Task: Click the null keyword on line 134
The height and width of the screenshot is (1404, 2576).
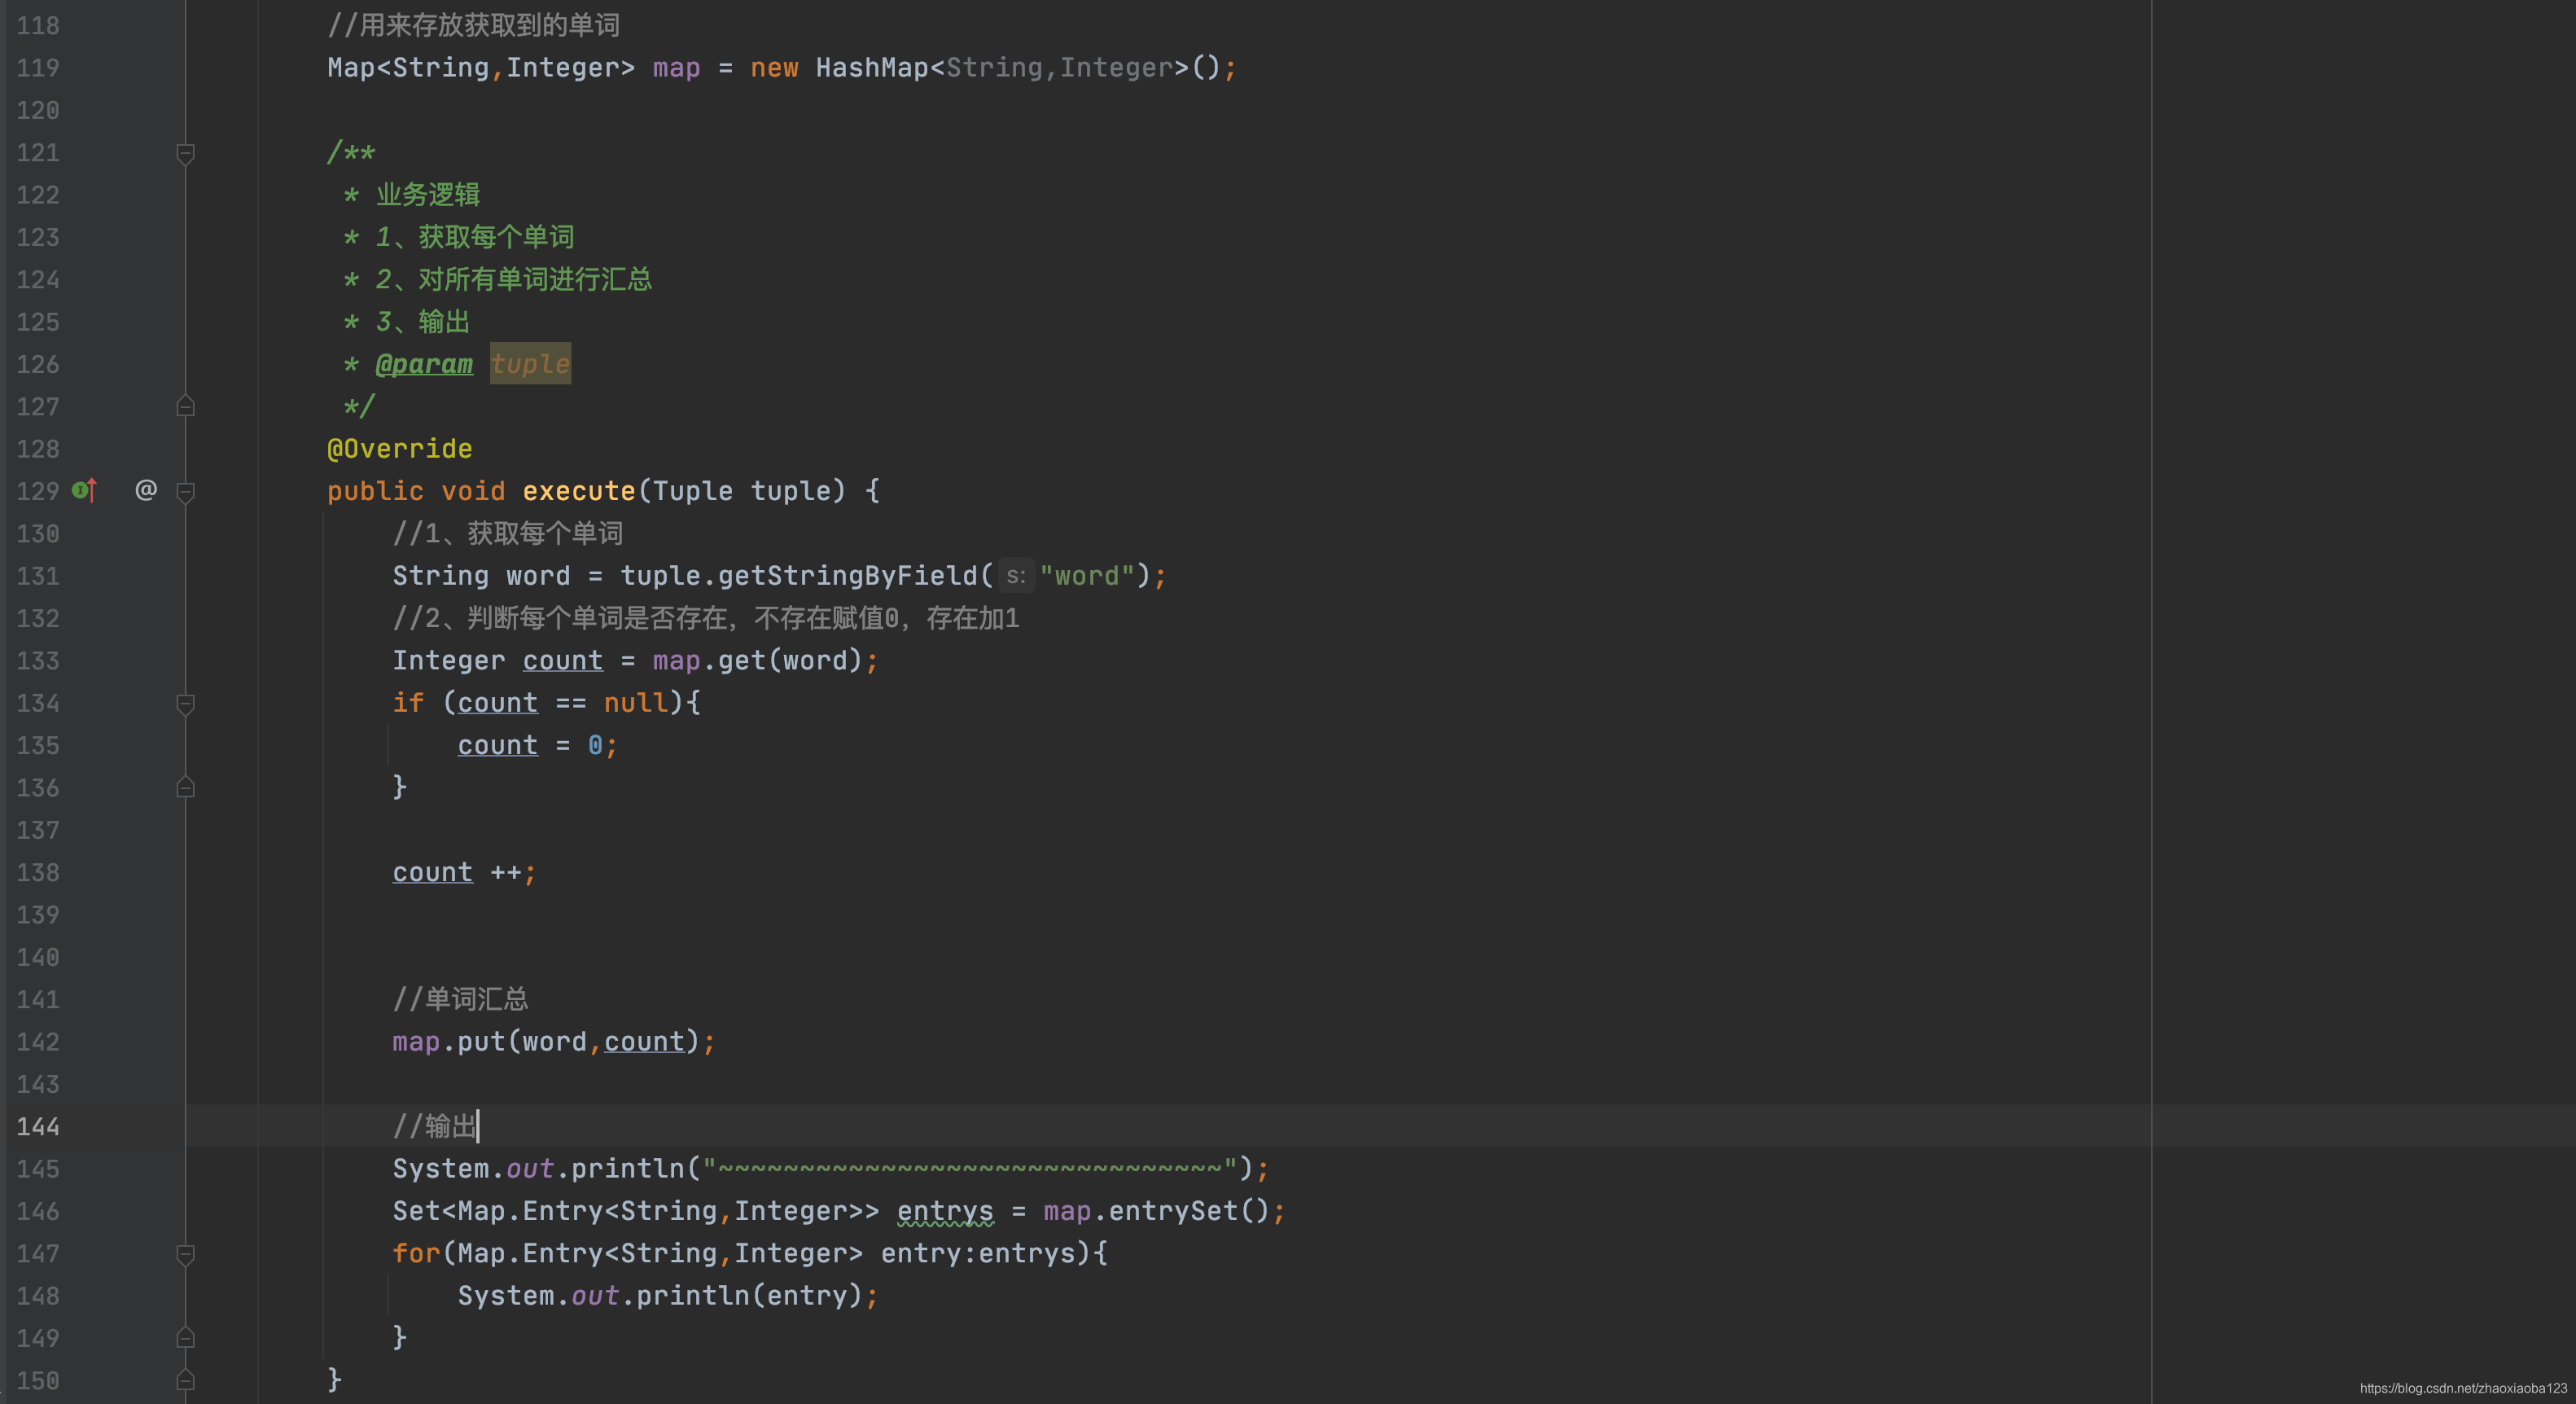Action: pyautogui.click(x=636, y=703)
